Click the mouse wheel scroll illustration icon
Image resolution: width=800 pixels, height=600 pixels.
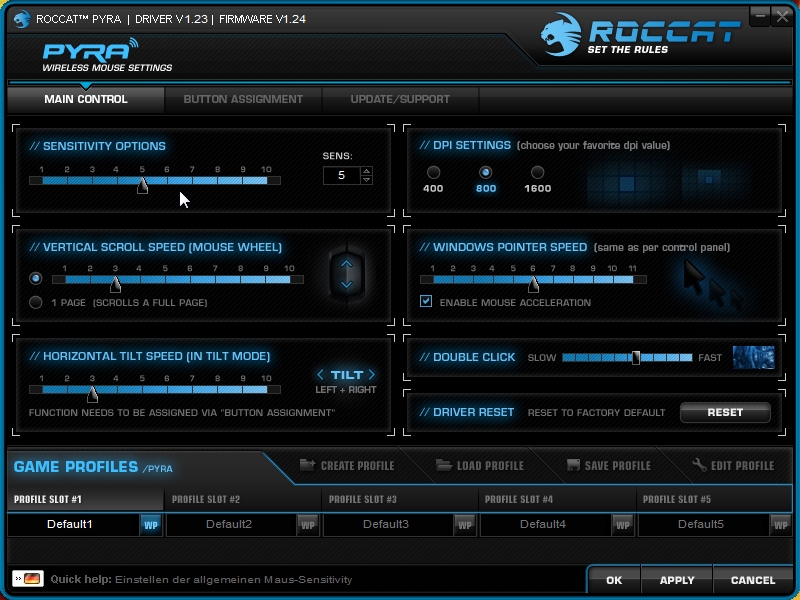(347, 273)
